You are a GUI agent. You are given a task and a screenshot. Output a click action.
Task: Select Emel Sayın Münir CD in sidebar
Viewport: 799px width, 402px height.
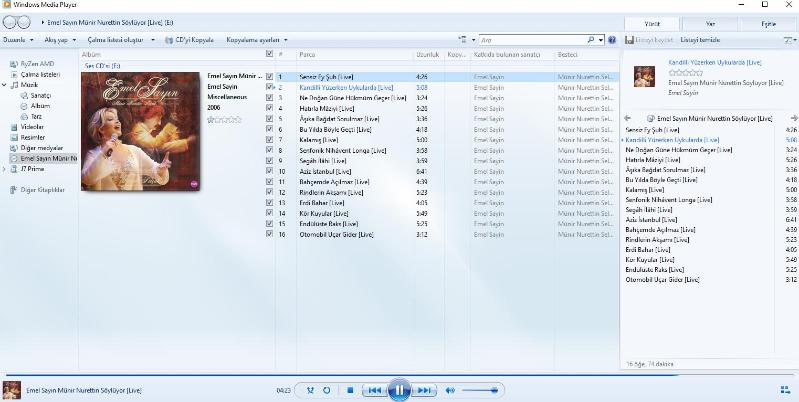point(44,158)
